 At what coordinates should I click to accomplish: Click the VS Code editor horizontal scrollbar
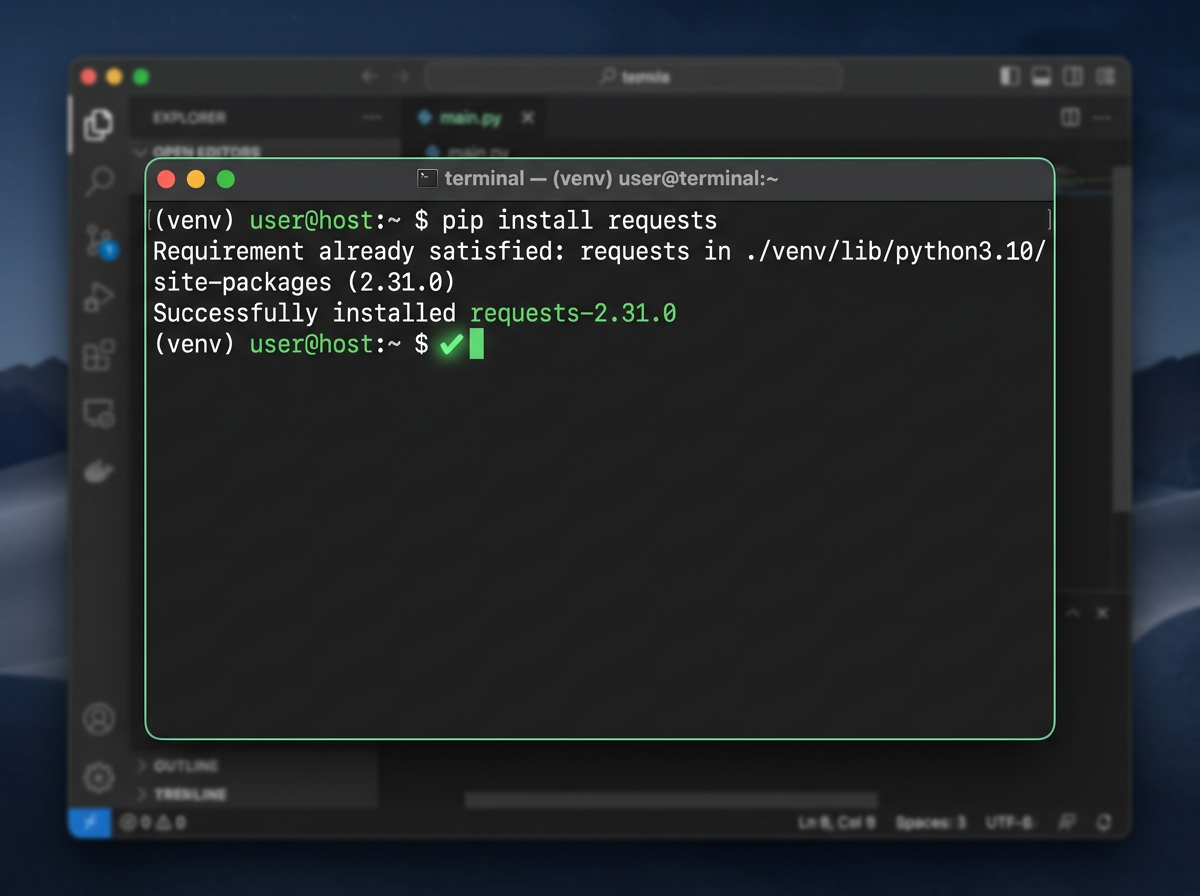tap(671, 800)
